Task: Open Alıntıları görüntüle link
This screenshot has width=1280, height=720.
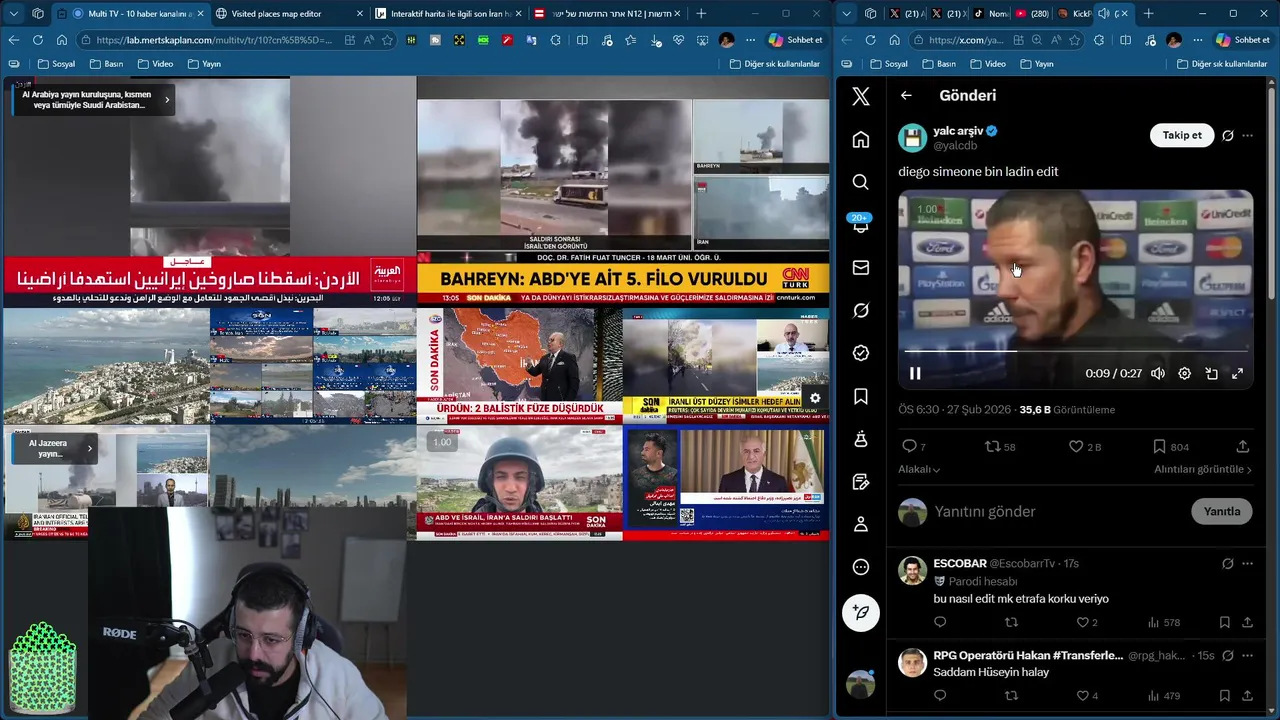Action: pos(1203,470)
